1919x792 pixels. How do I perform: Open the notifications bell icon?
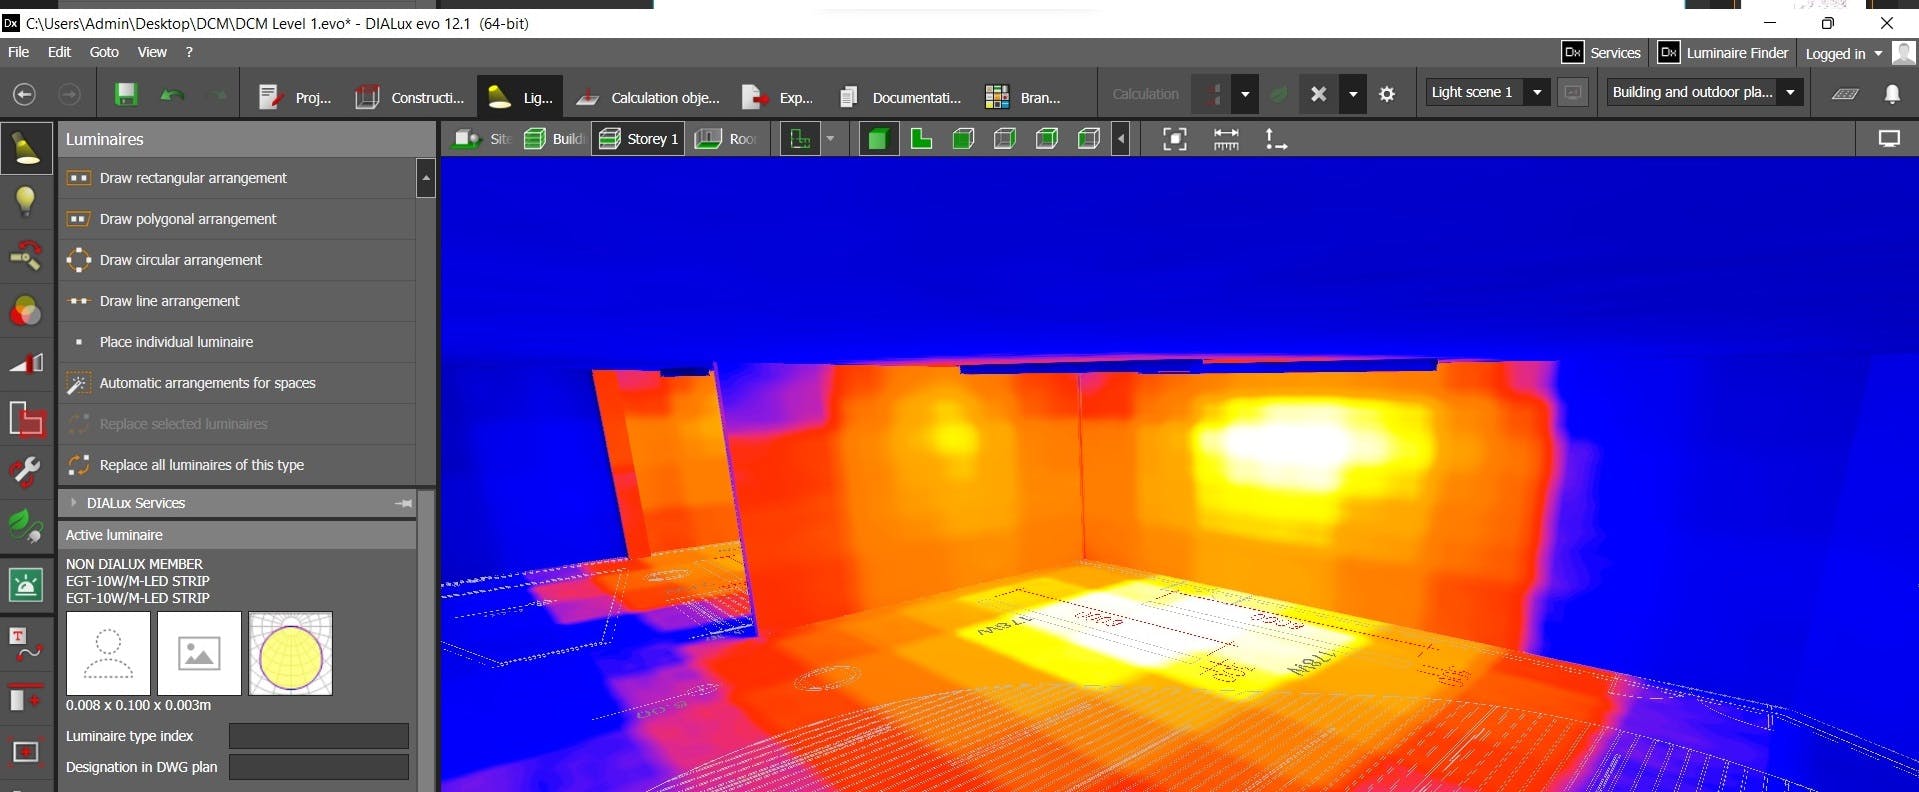tap(1892, 94)
